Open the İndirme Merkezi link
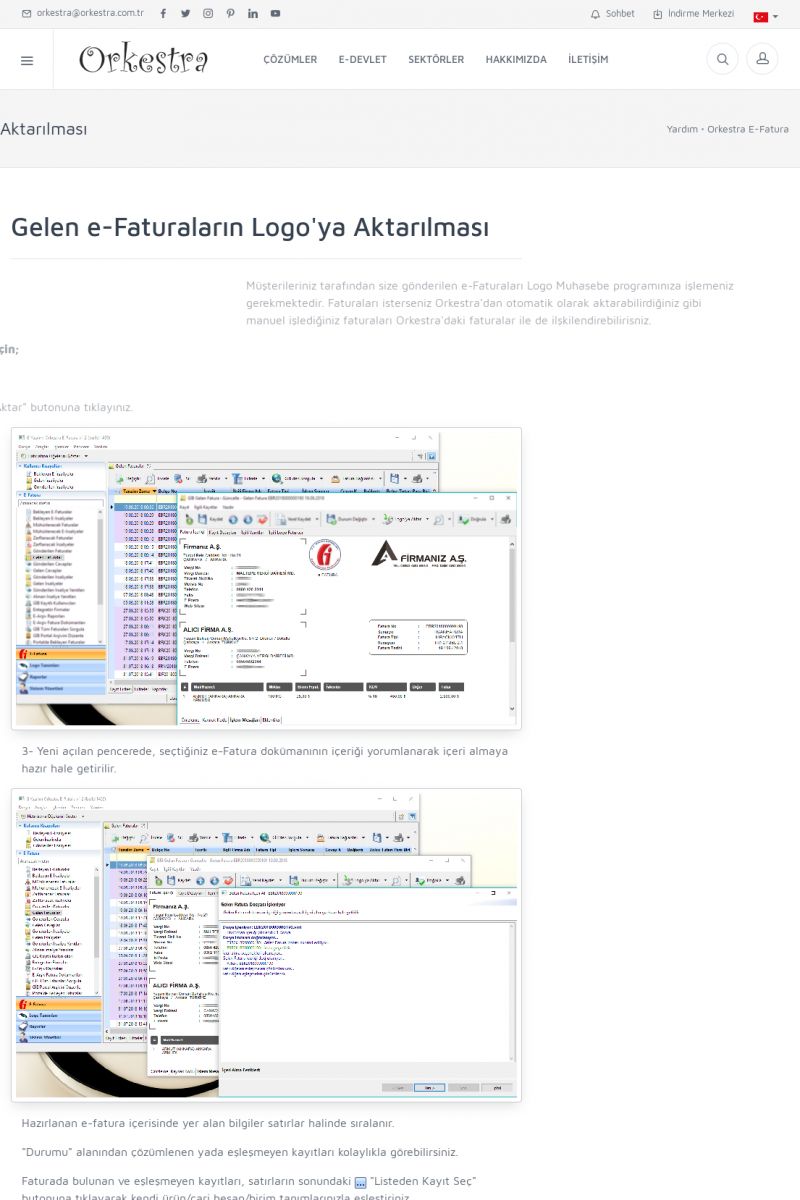 point(693,14)
